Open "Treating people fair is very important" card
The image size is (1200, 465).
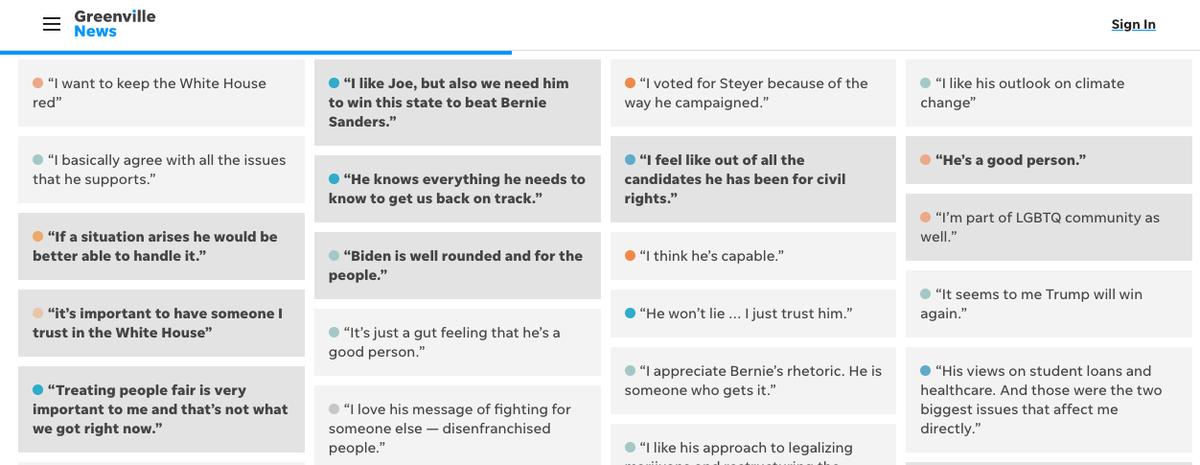click(x=161, y=409)
